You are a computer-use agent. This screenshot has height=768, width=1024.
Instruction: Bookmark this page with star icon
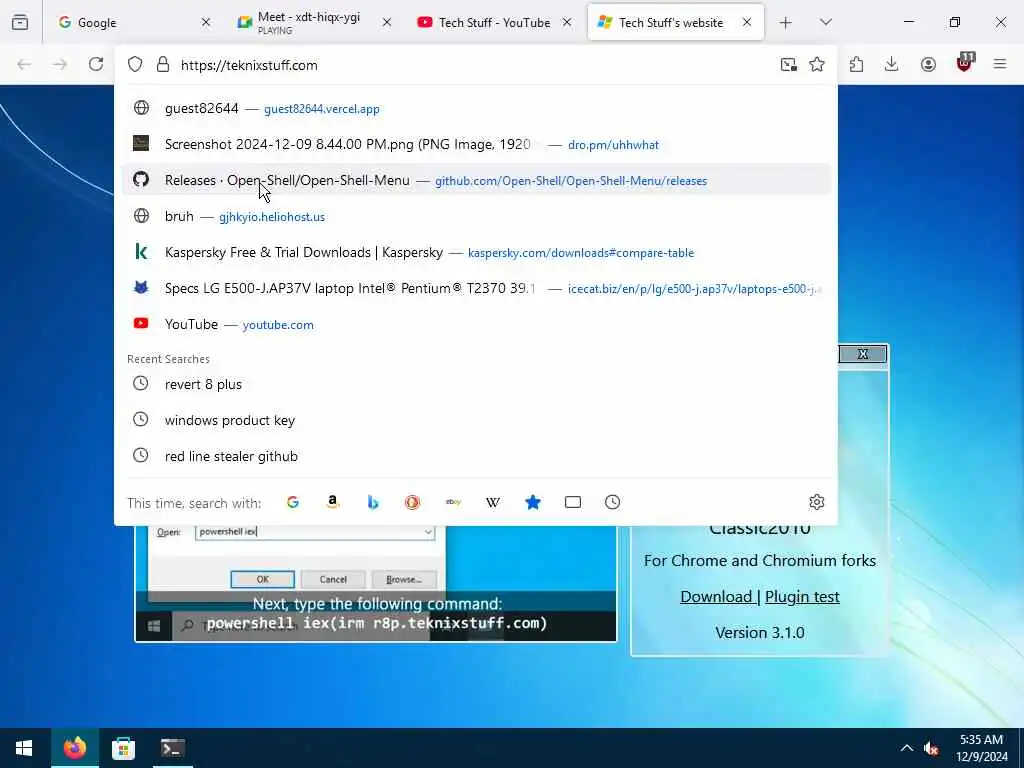tap(817, 64)
